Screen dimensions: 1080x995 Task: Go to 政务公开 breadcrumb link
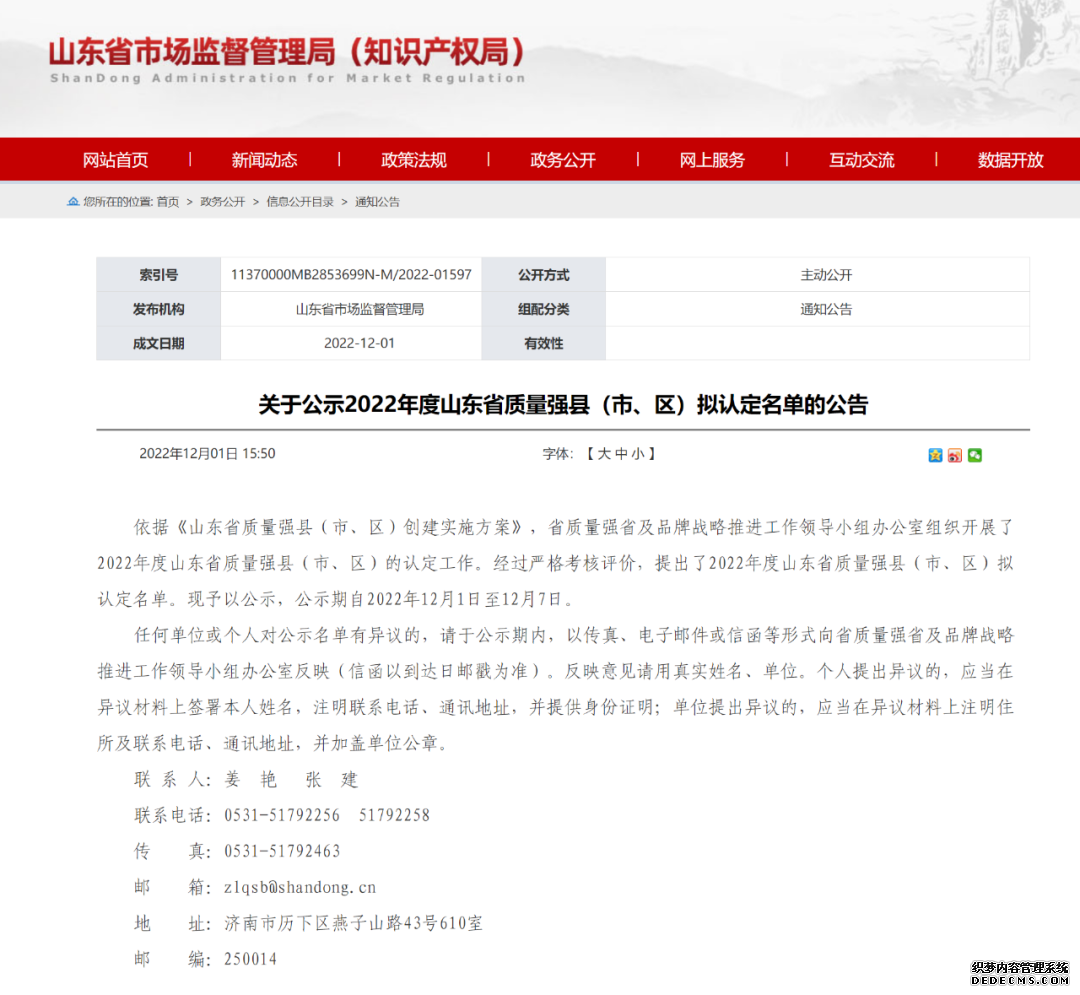[222, 202]
